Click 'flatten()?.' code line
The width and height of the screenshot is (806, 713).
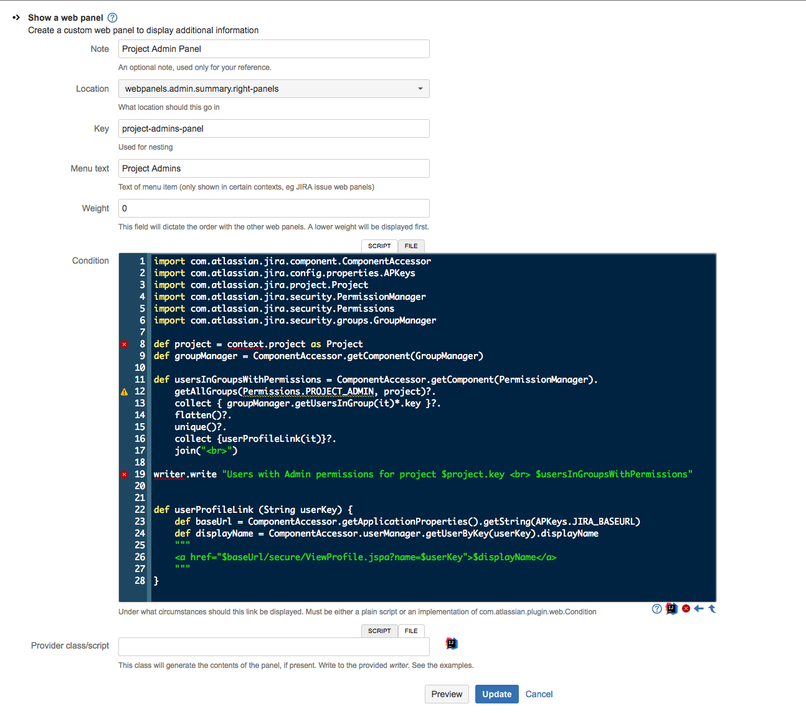[x=203, y=415]
